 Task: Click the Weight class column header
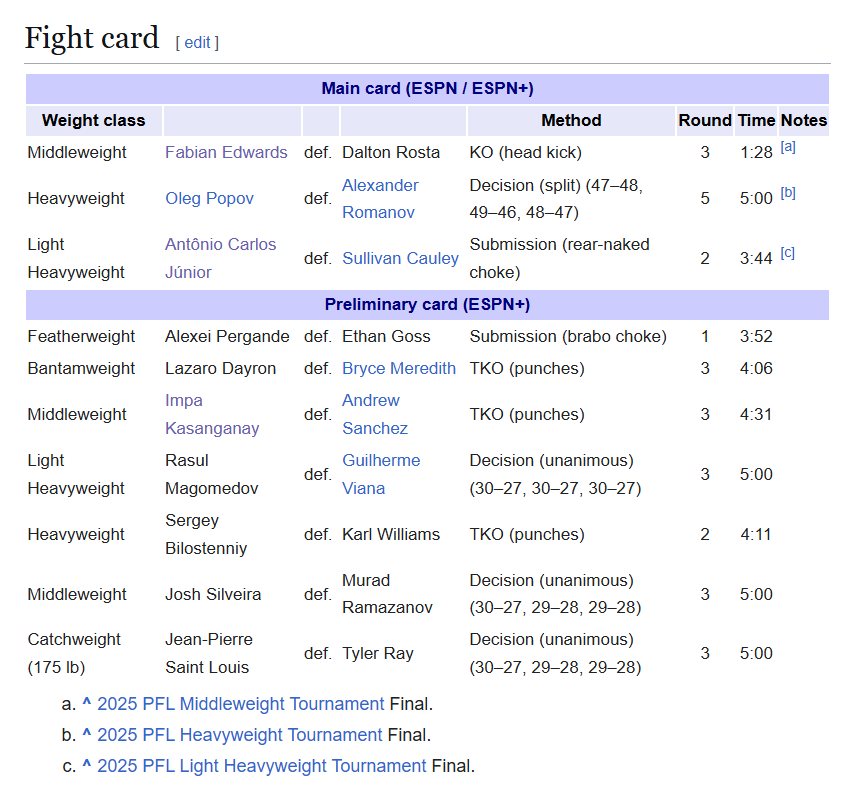pos(94,120)
